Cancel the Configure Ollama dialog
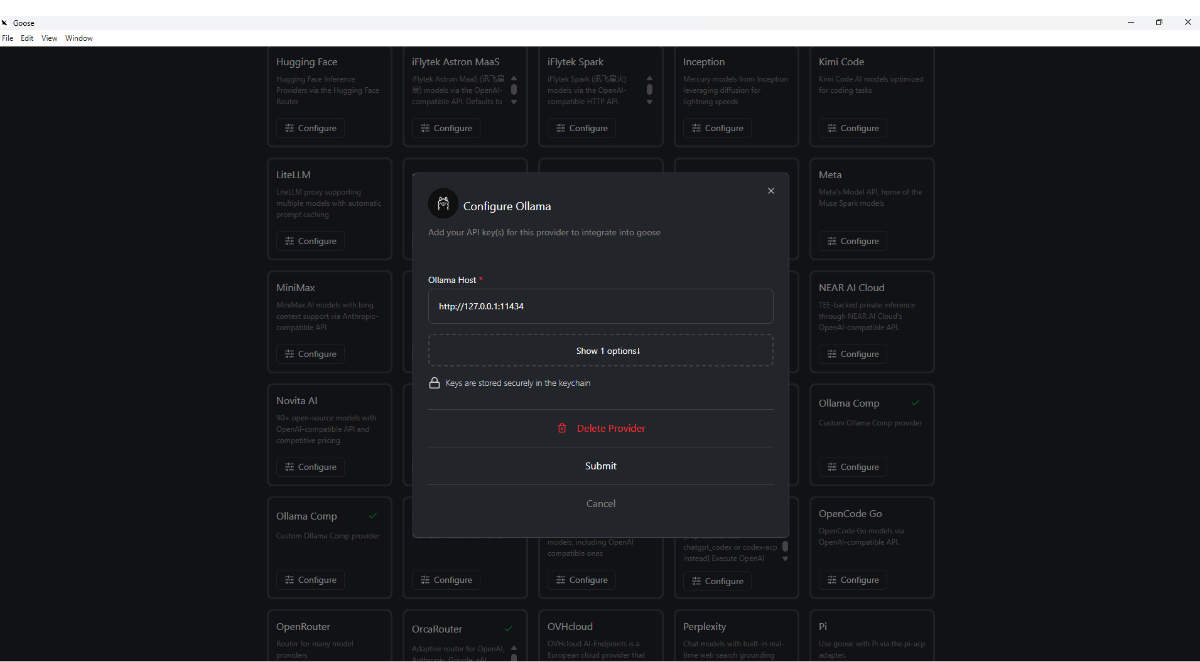This screenshot has height=662, width=1200. coord(600,504)
